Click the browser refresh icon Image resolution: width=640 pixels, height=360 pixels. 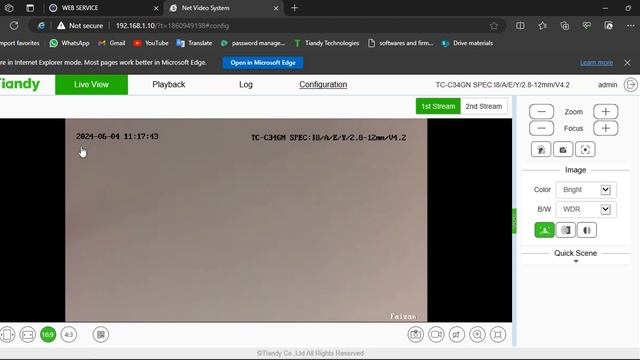coord(14,26)
